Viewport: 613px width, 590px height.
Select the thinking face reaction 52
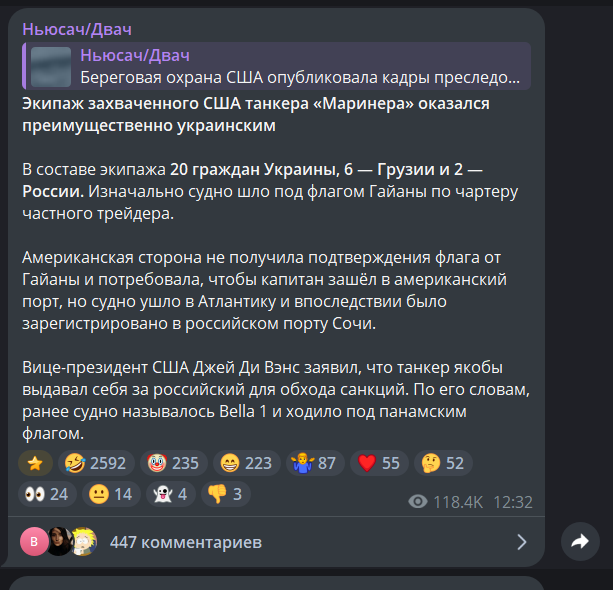[x=443, y=463]
